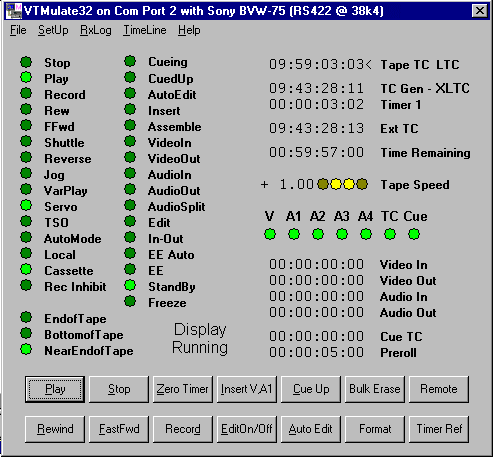Image resolution: width=493 pixels, height=457 pixels.
Task: Click the lit Servo status LED
Action: (x=26, y=205)
